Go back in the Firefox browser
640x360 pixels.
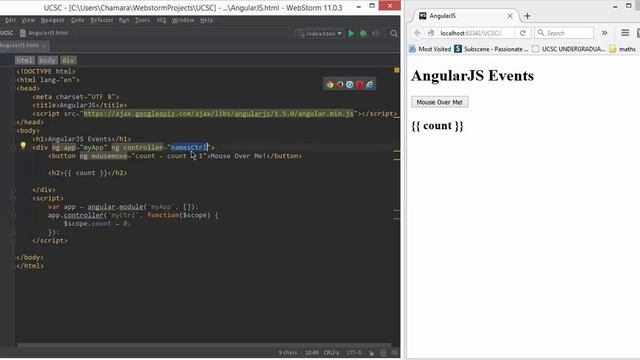point(417,33)
